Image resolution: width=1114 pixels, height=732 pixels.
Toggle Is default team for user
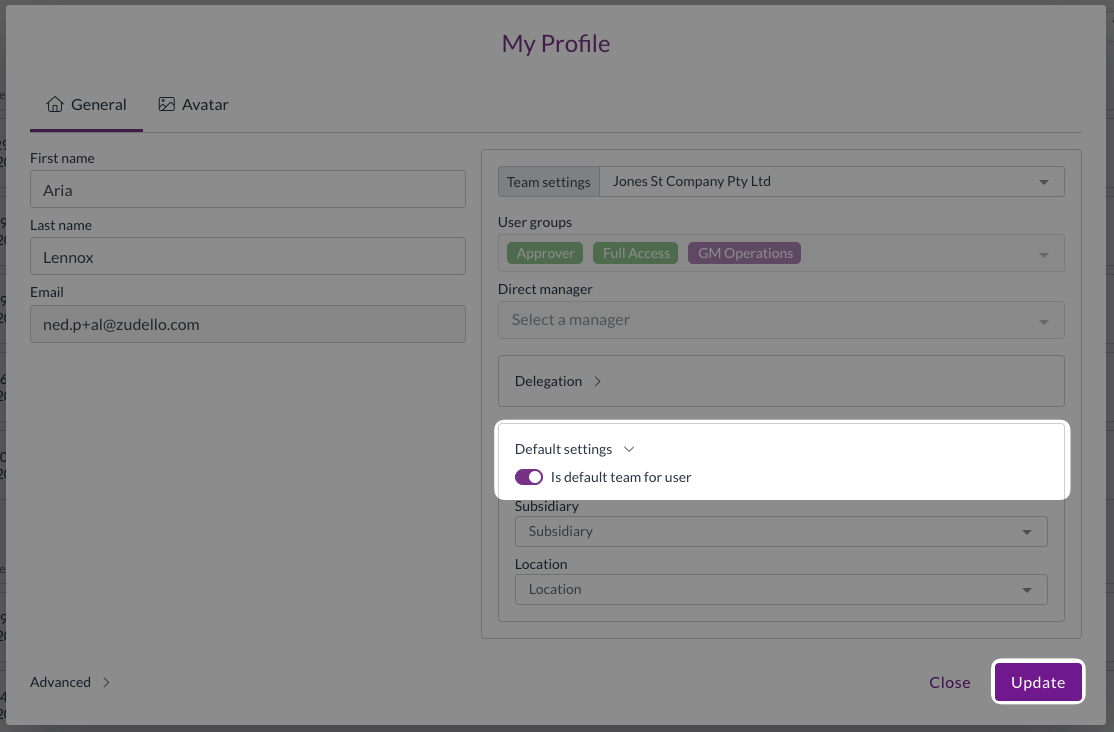point(529,477)
